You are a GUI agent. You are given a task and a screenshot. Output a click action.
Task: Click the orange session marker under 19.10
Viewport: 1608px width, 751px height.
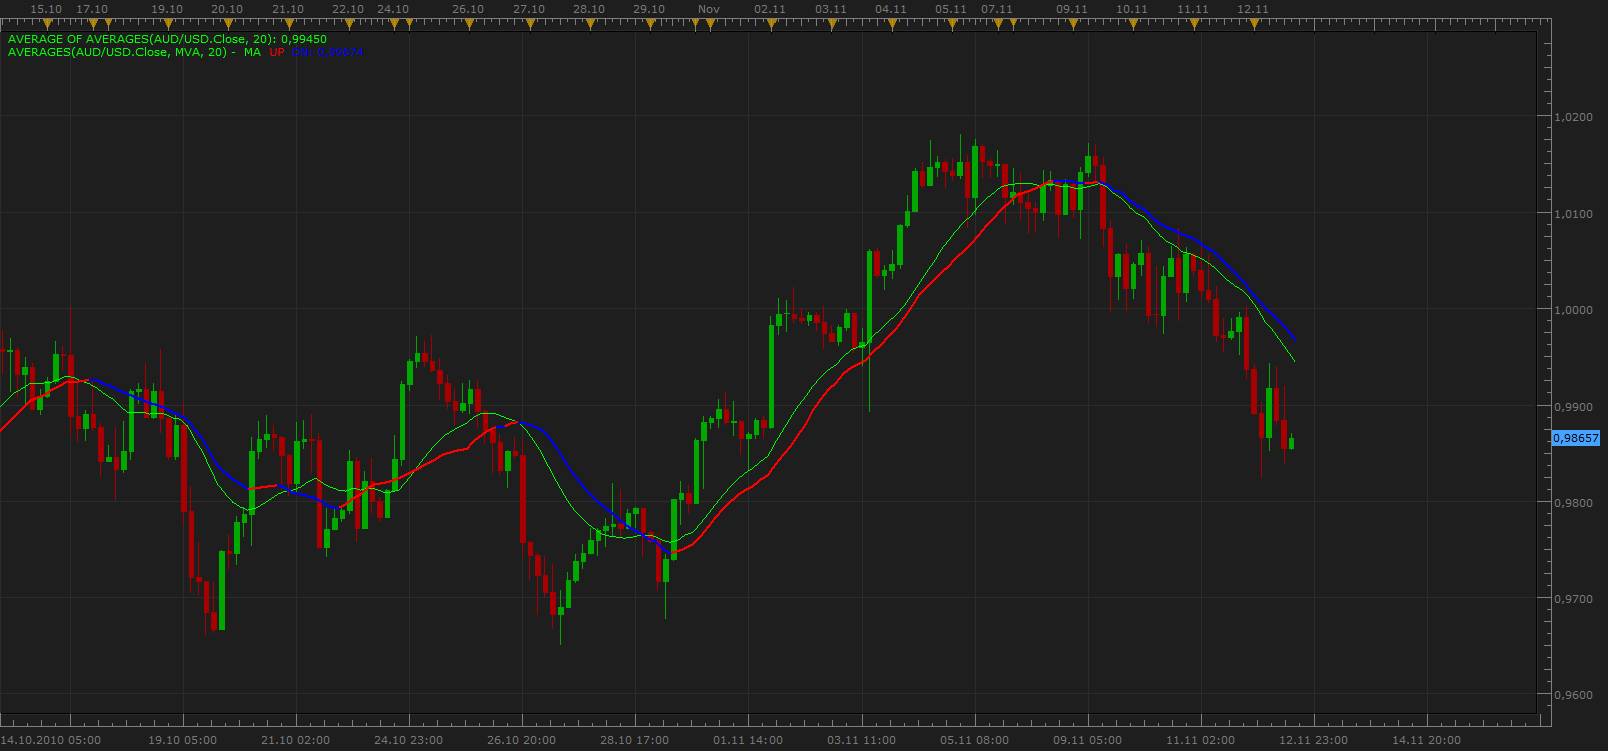167,23
